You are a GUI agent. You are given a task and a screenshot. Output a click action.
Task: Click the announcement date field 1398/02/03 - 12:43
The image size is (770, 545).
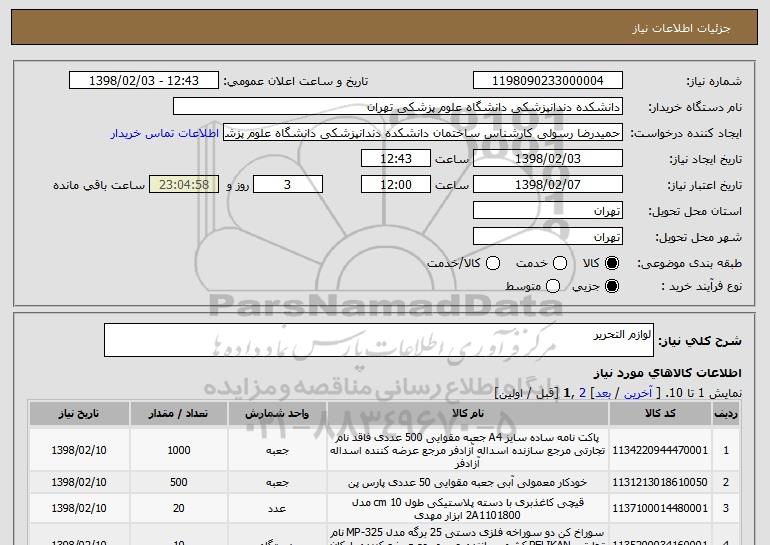144,81
